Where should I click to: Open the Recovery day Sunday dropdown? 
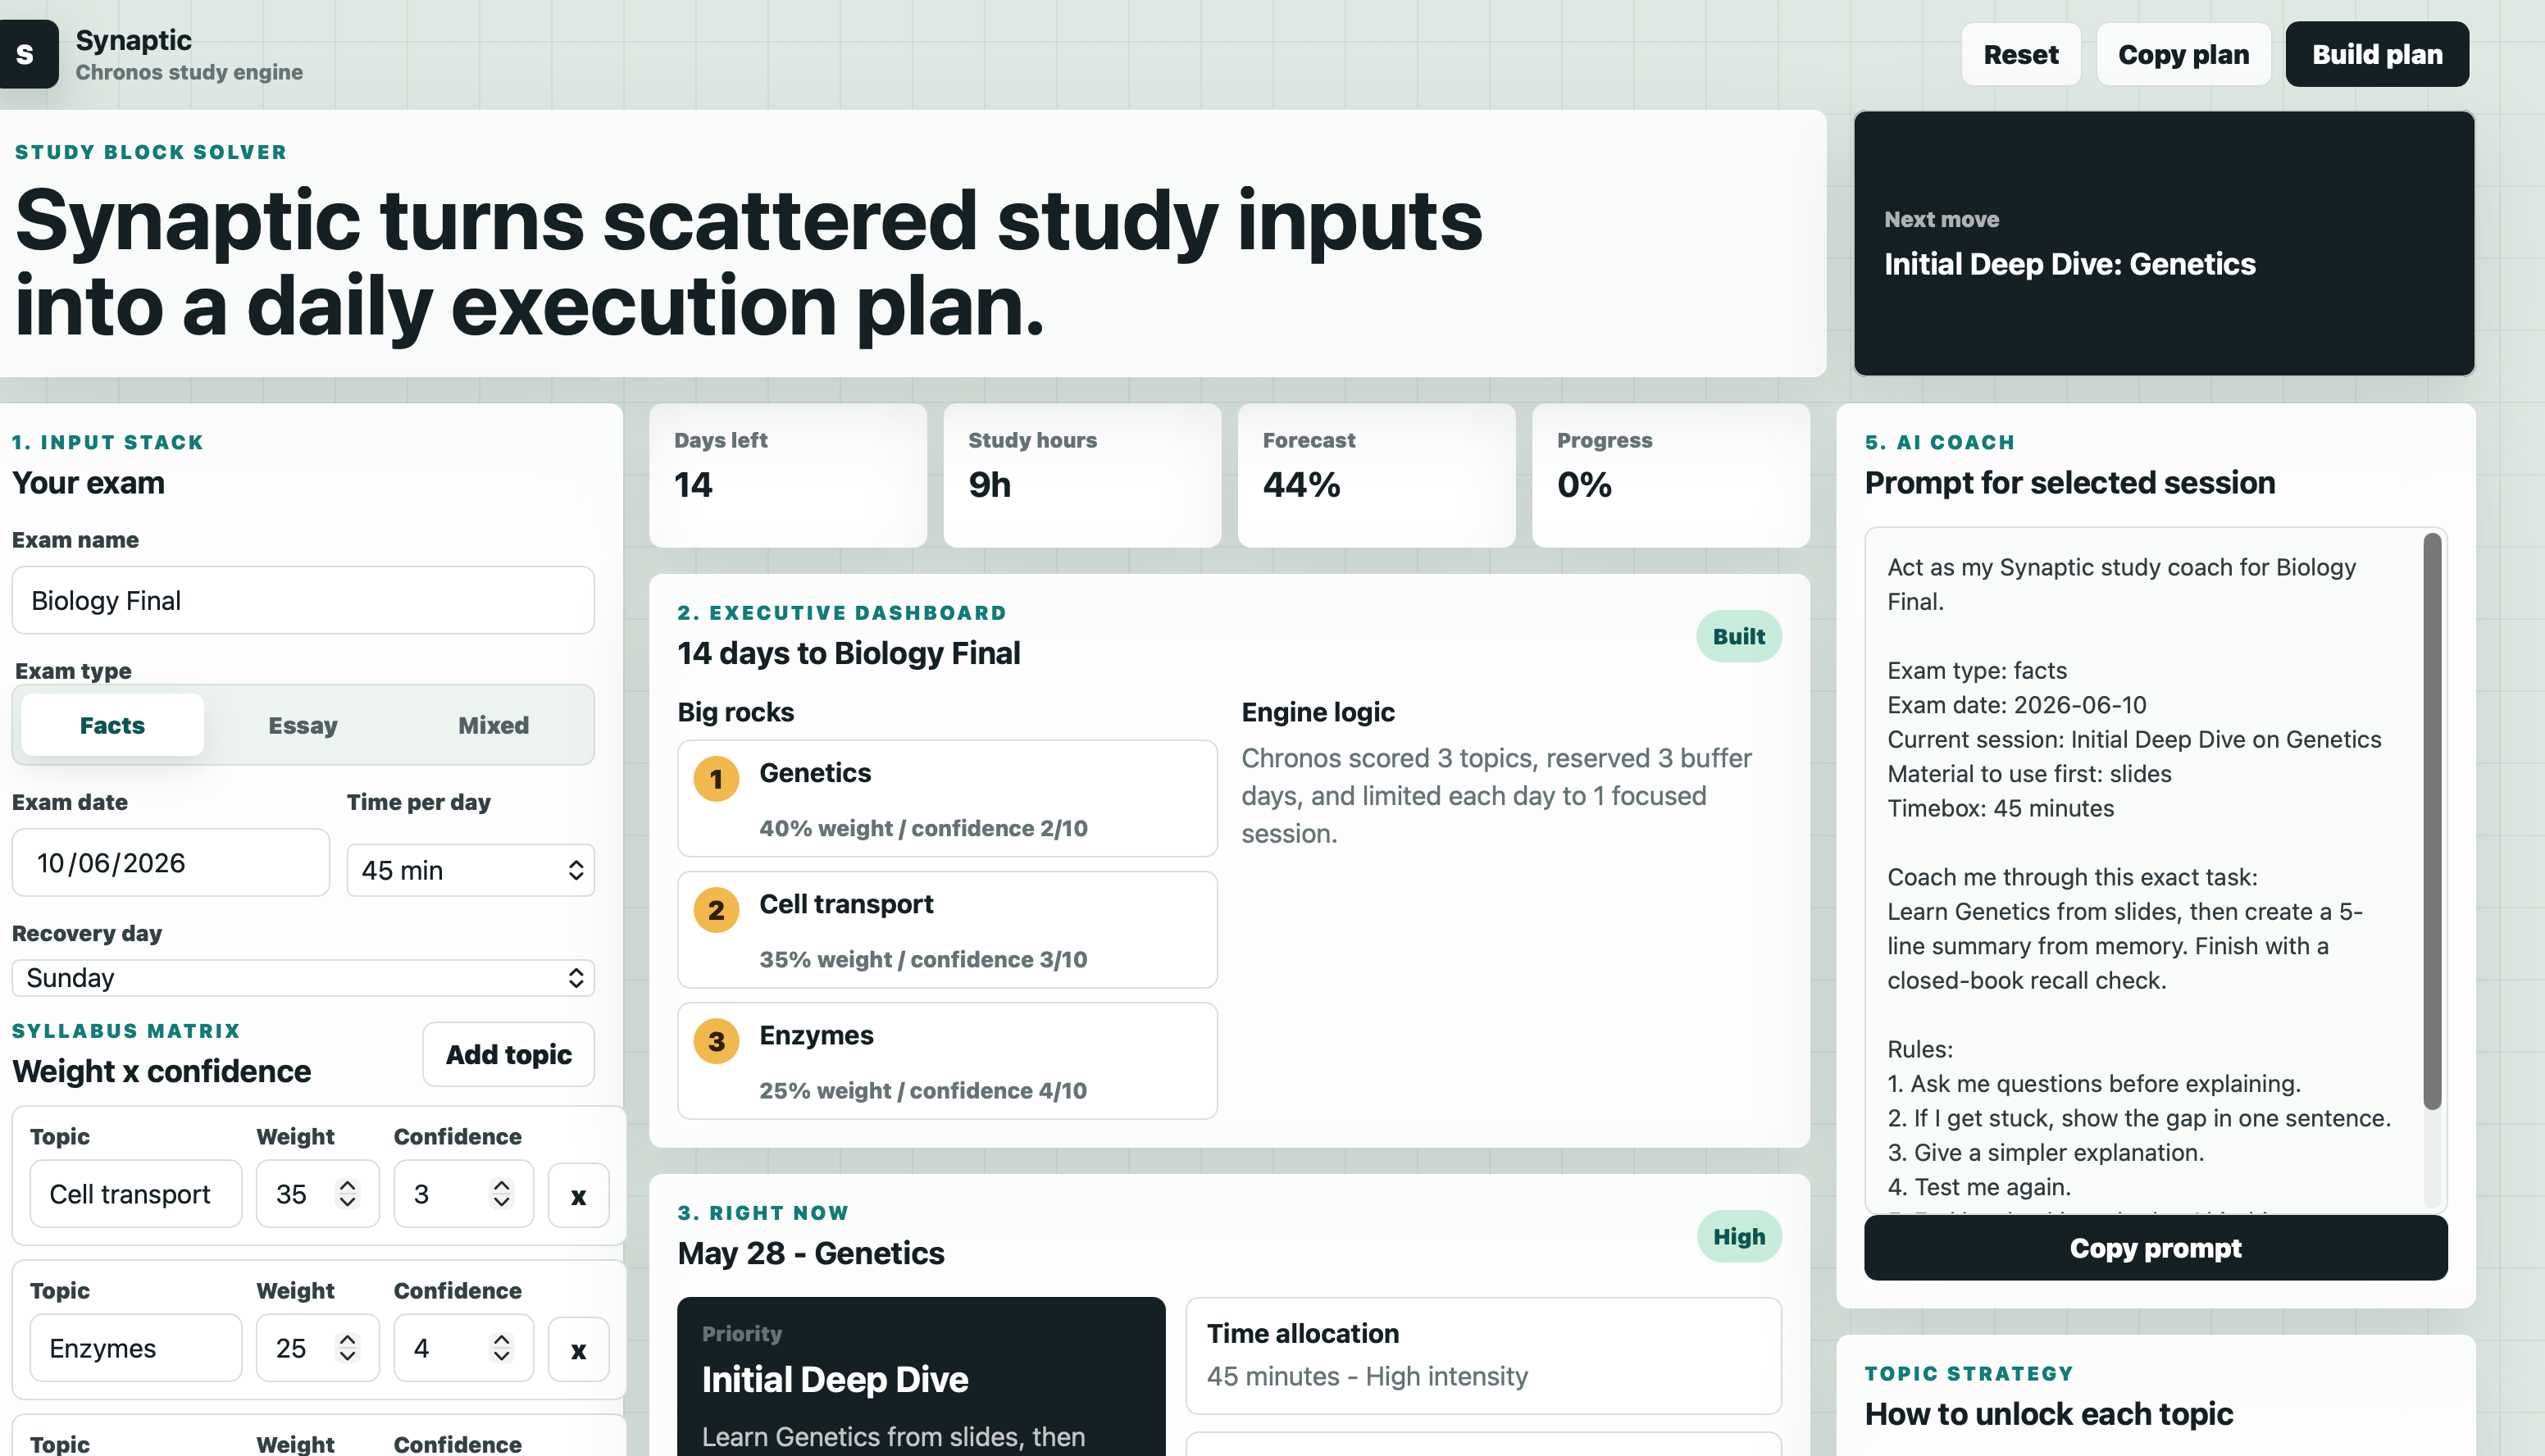303,978
